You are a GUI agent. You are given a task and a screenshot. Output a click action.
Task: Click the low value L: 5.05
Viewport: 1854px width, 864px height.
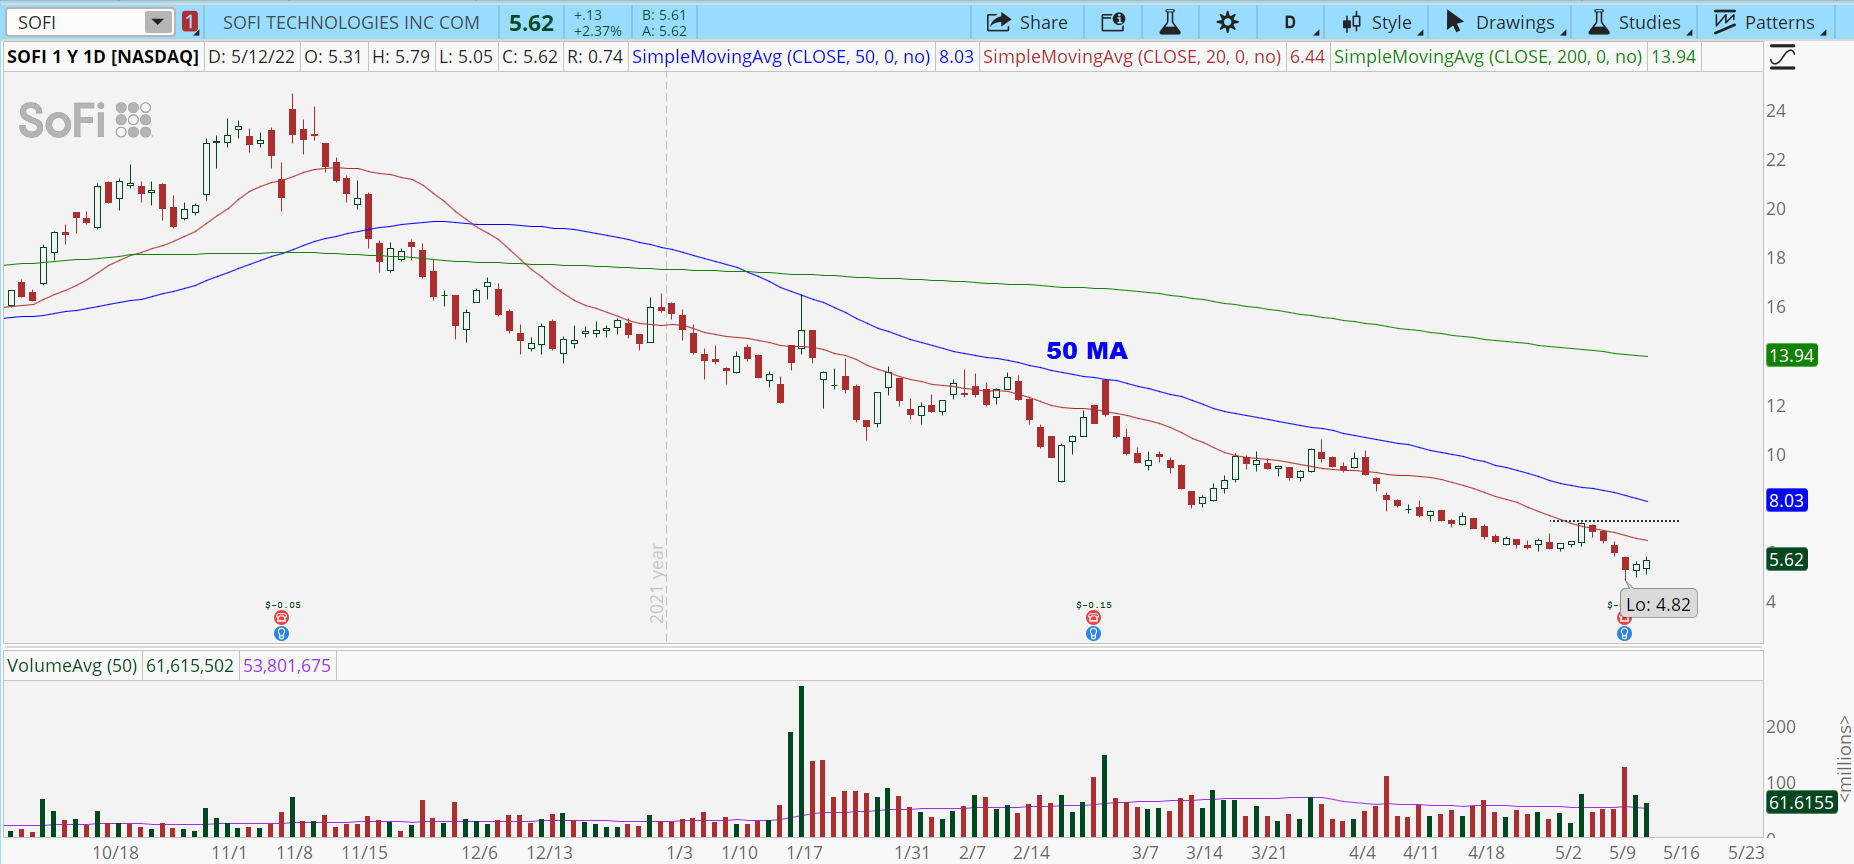[x=466, y=57]
